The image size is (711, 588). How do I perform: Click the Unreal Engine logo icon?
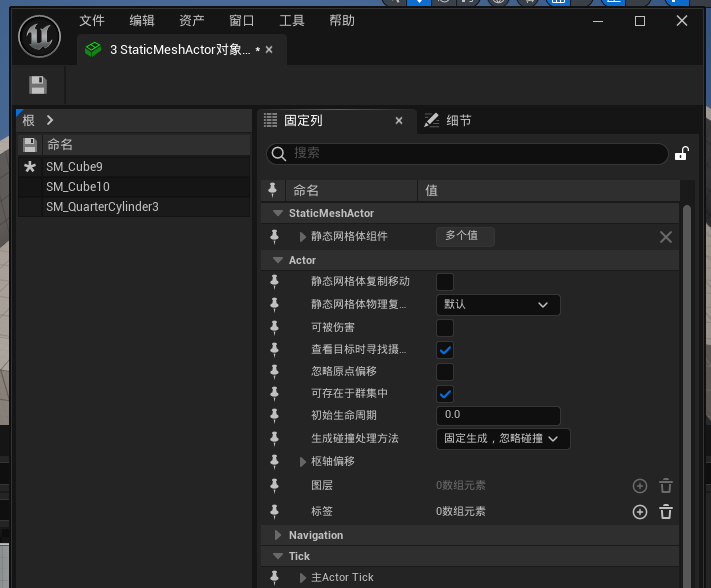tap(41, 38)
